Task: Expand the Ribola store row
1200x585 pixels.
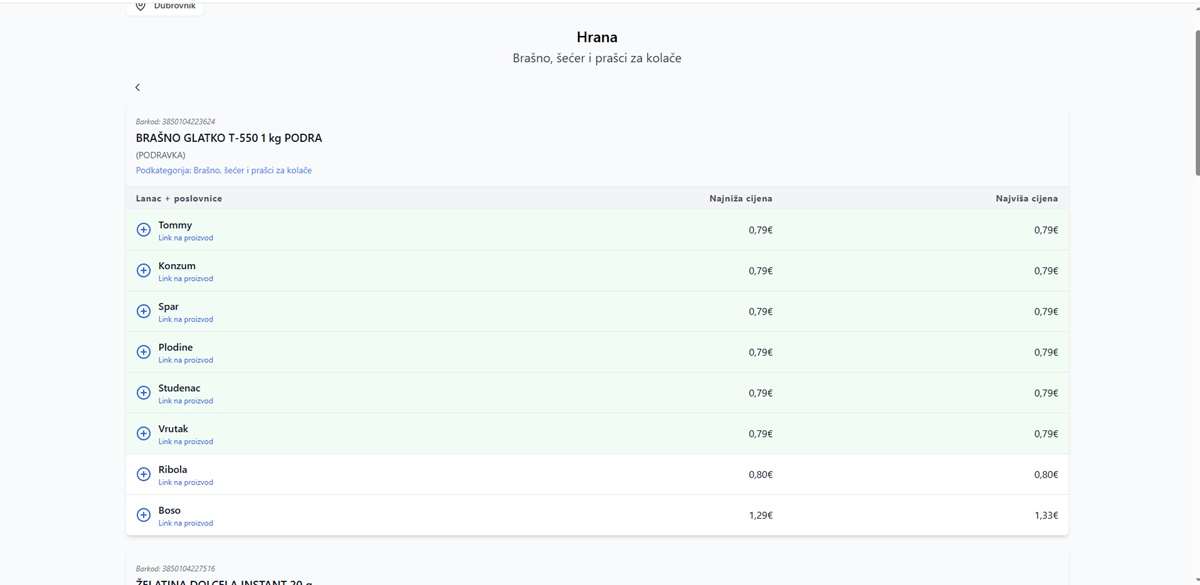Action: tap(143, 474)
